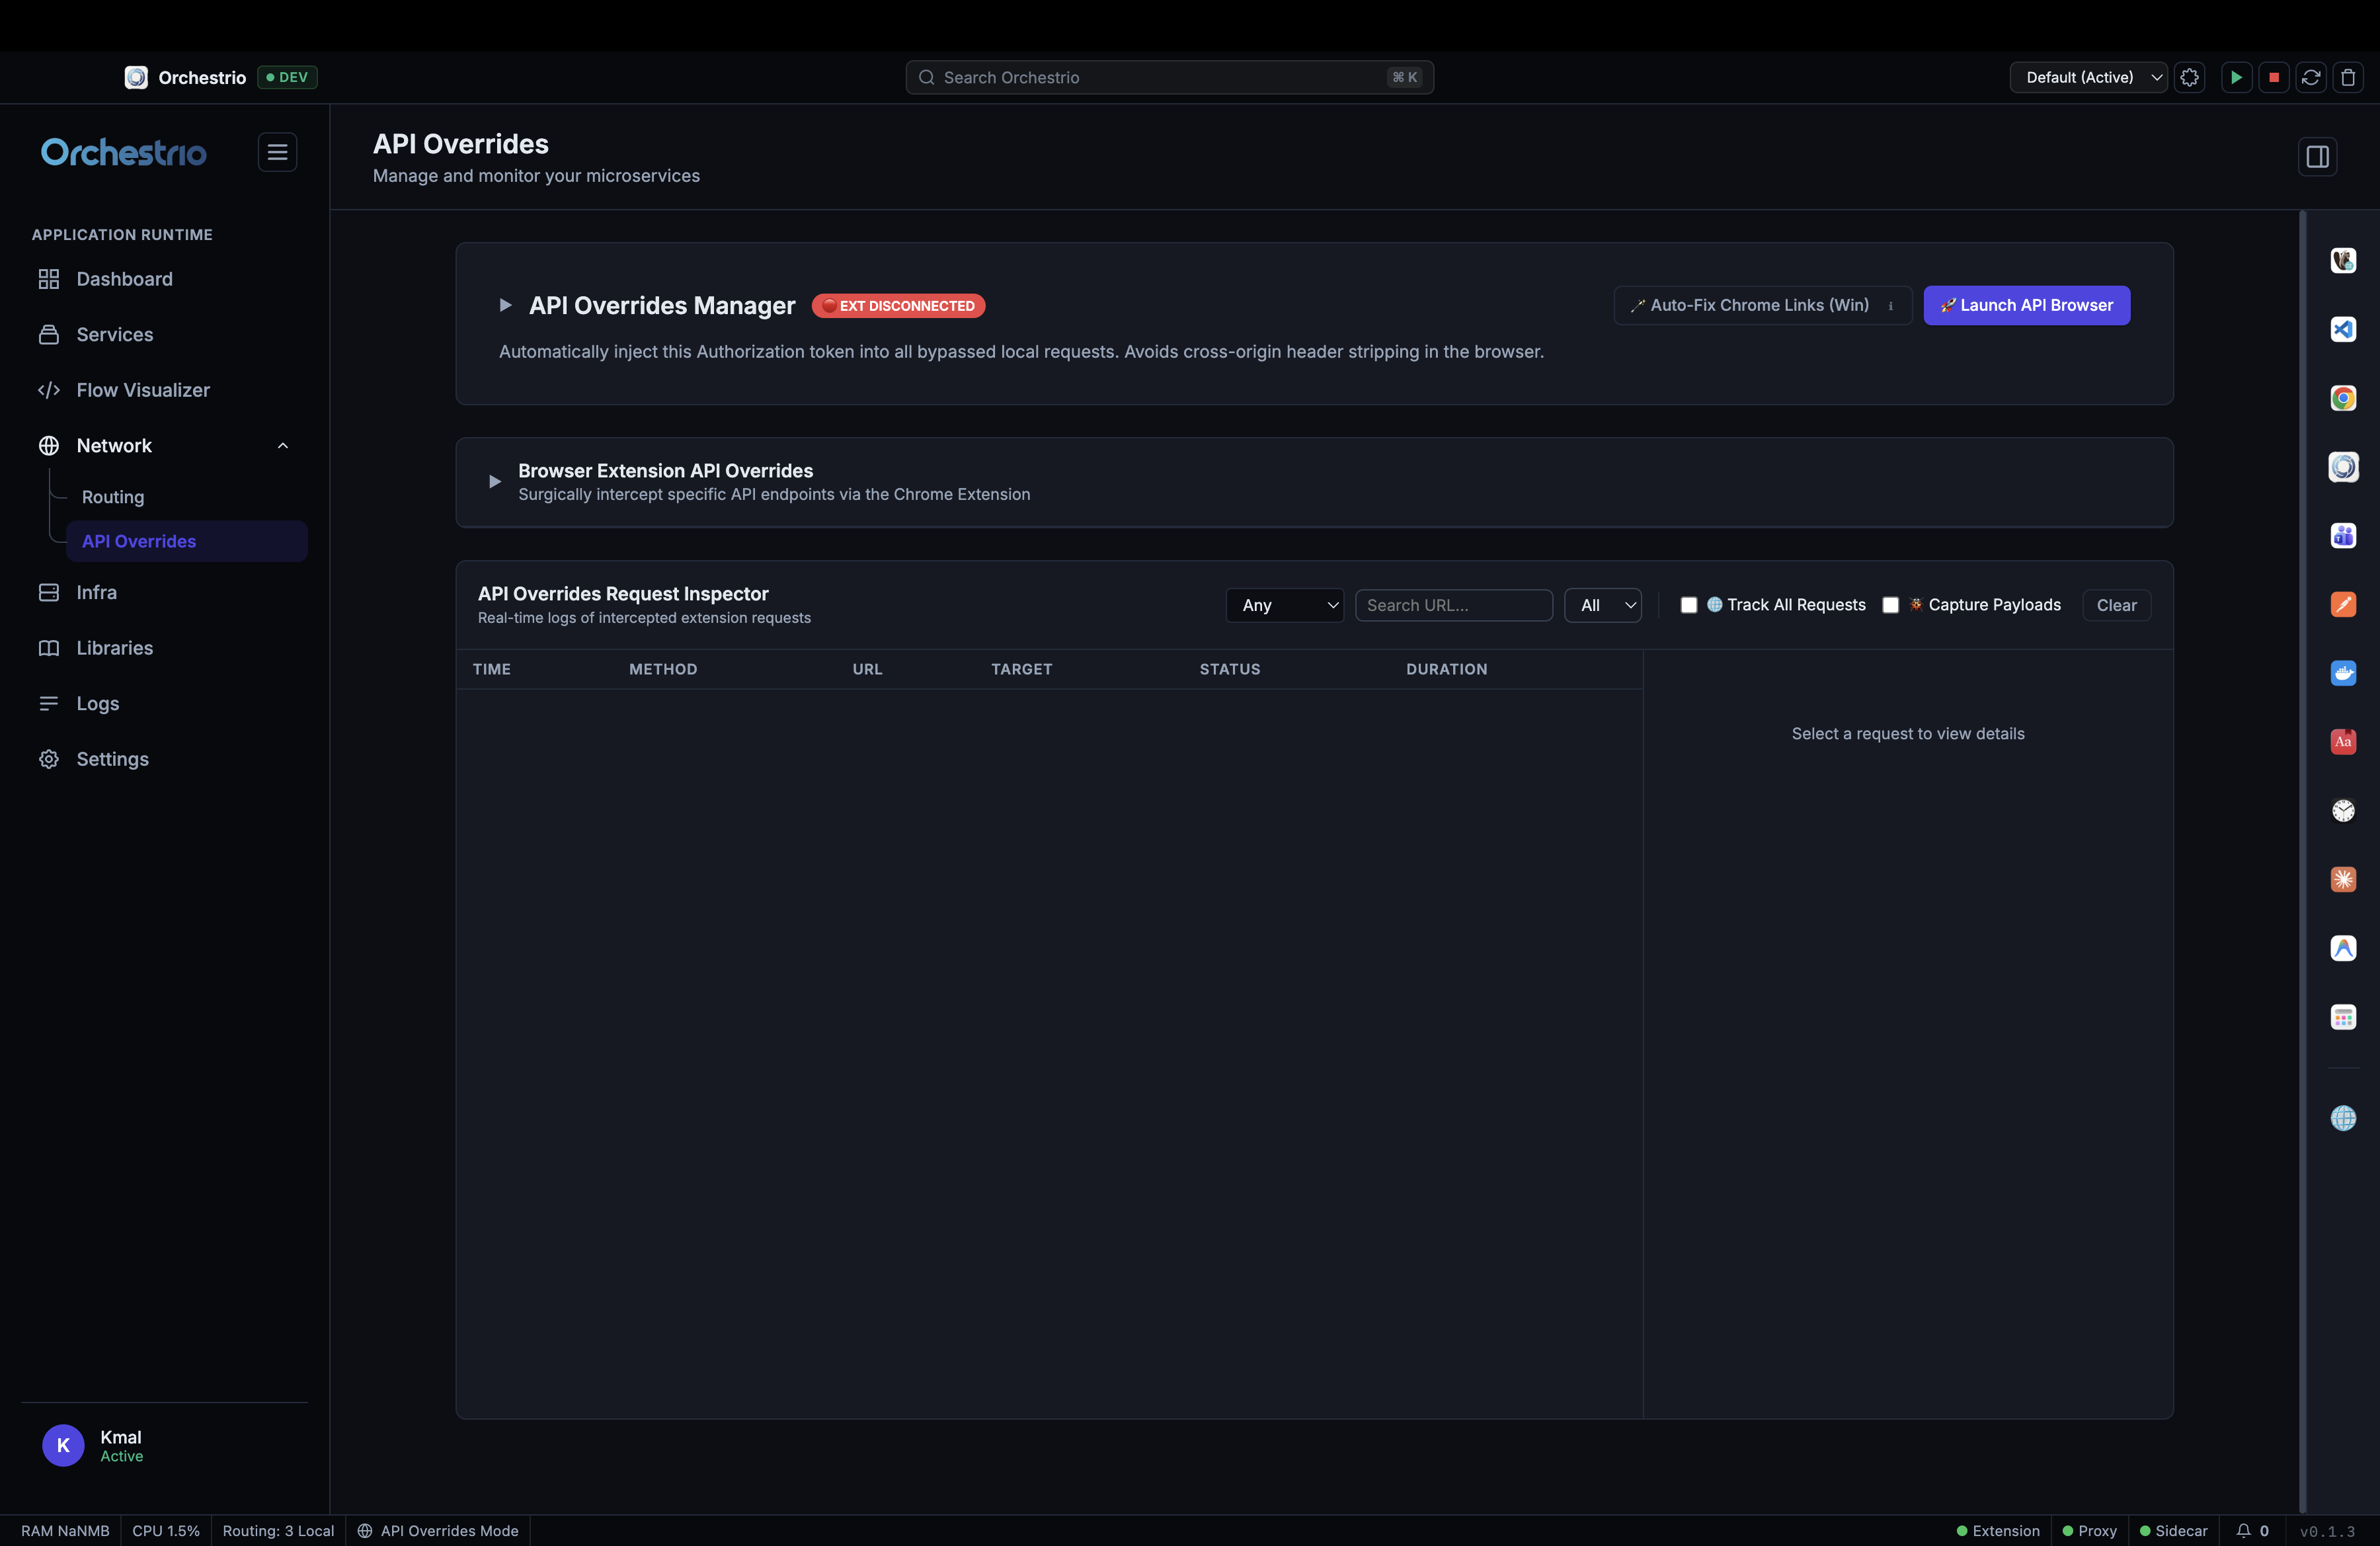Click the Orchestrio app icon in title bar
This screenshot has width=2380, height=1546.
[x=136, y=77]
